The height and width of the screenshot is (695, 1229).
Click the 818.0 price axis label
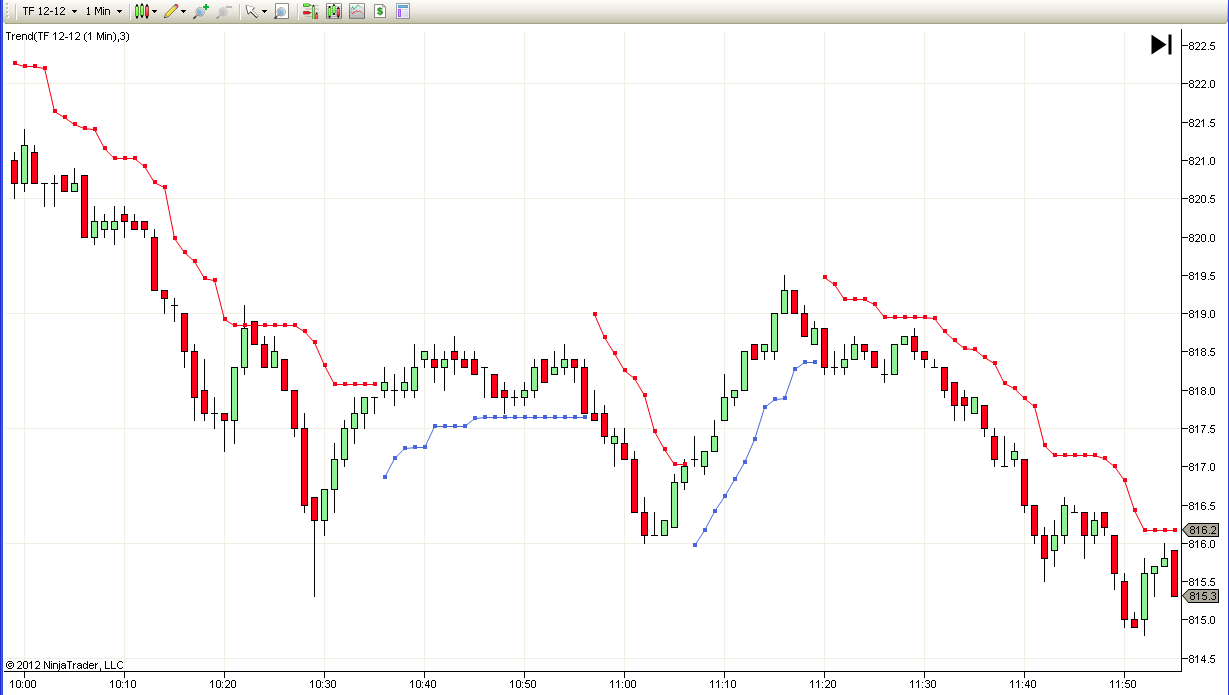click(x=1200, y=391)
